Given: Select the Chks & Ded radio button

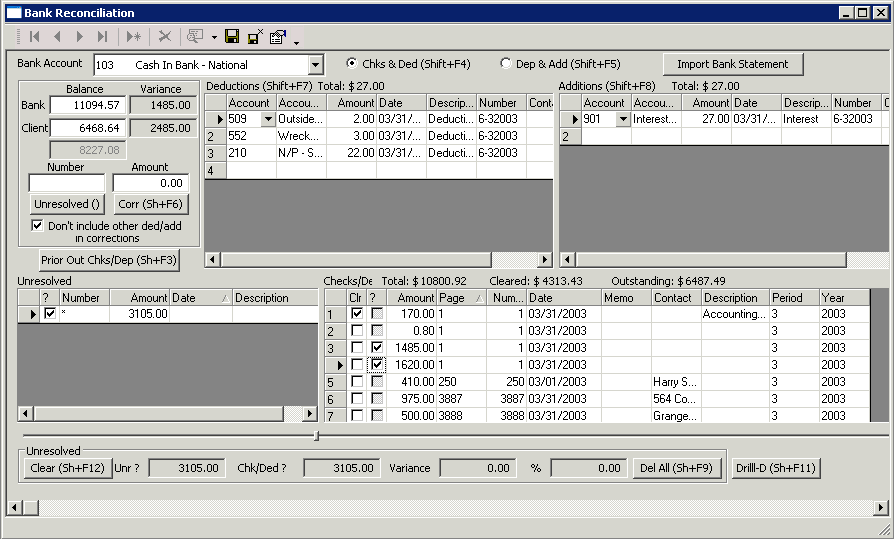Looking at the screenshot, I should pyautogui.click(x=352, y=63).
